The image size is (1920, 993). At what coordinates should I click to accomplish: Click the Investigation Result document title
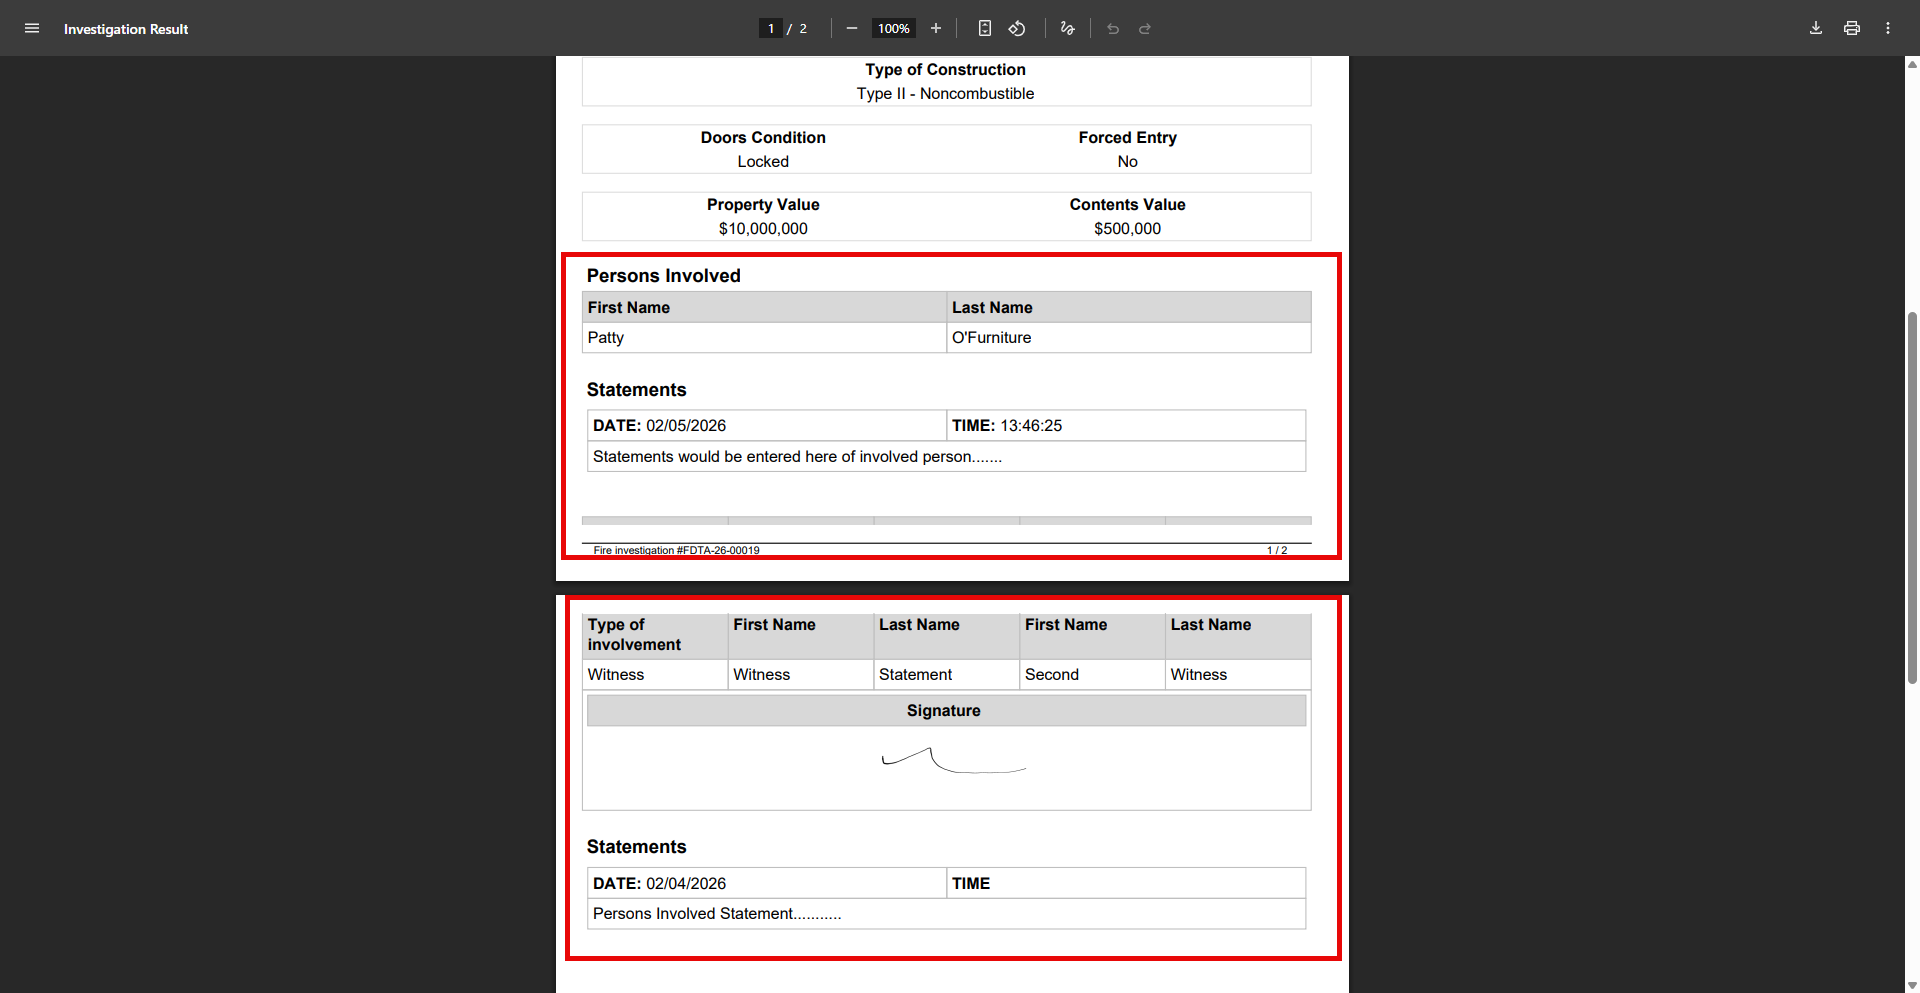tap(126, 29)
